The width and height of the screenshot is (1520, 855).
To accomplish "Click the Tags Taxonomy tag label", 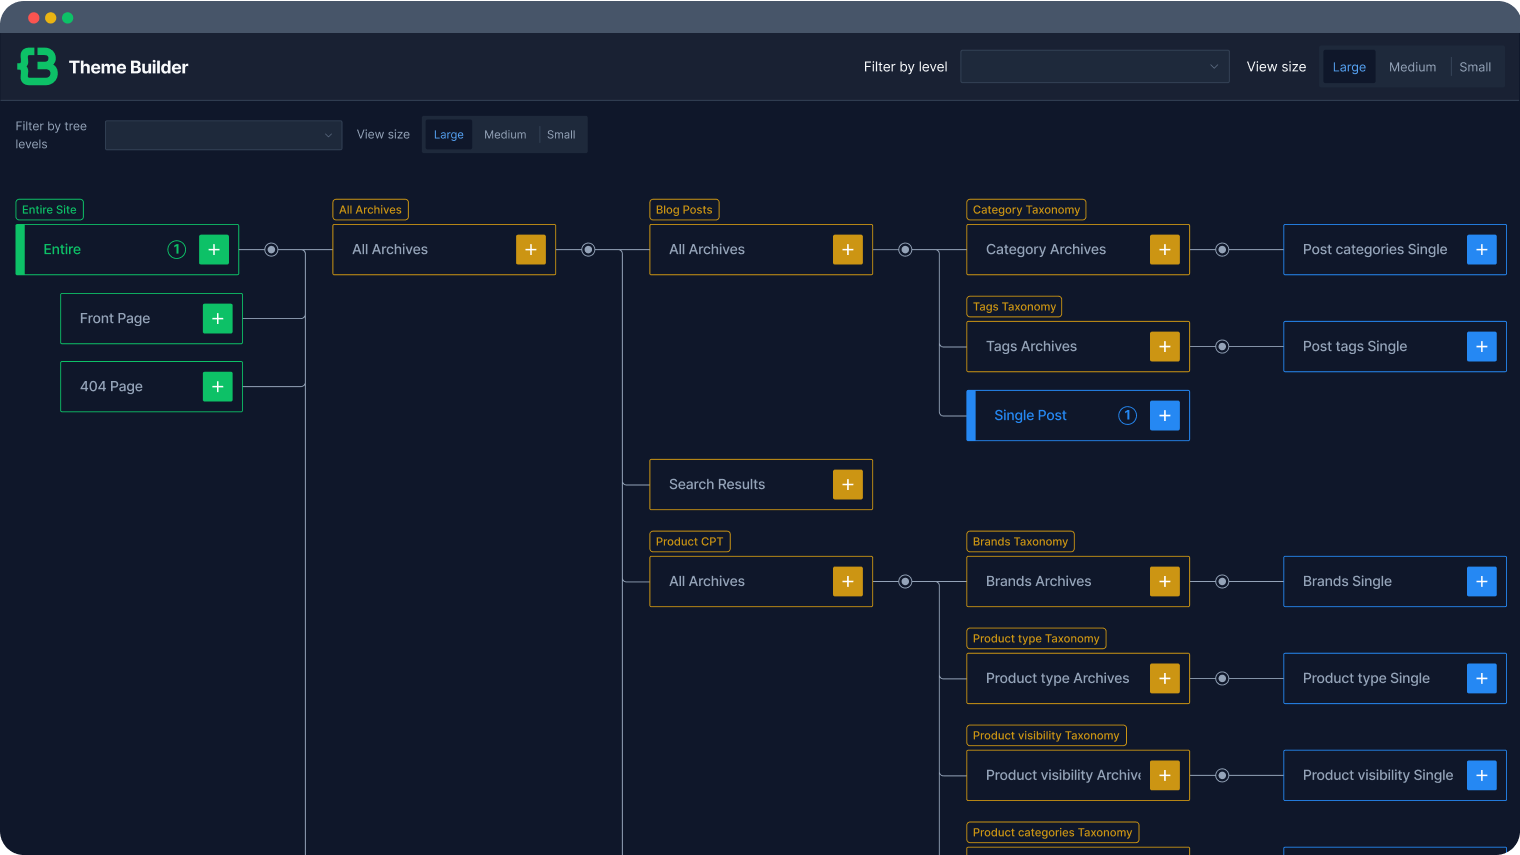I will click(1014, 307).
